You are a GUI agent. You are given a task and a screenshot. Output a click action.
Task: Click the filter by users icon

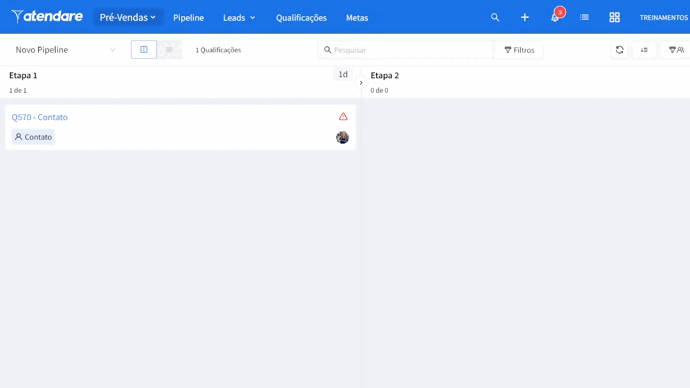click(x=676, y=50)
